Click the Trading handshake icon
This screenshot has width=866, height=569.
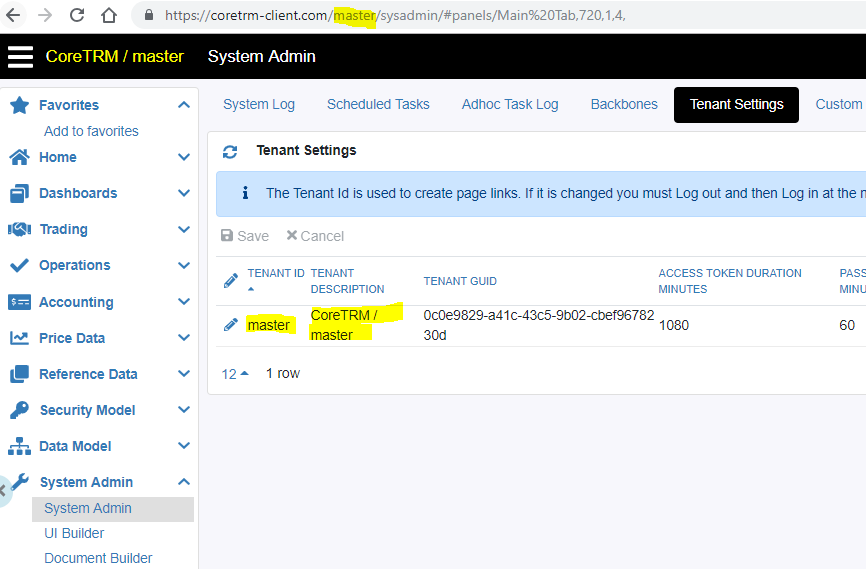coord(19,229)
